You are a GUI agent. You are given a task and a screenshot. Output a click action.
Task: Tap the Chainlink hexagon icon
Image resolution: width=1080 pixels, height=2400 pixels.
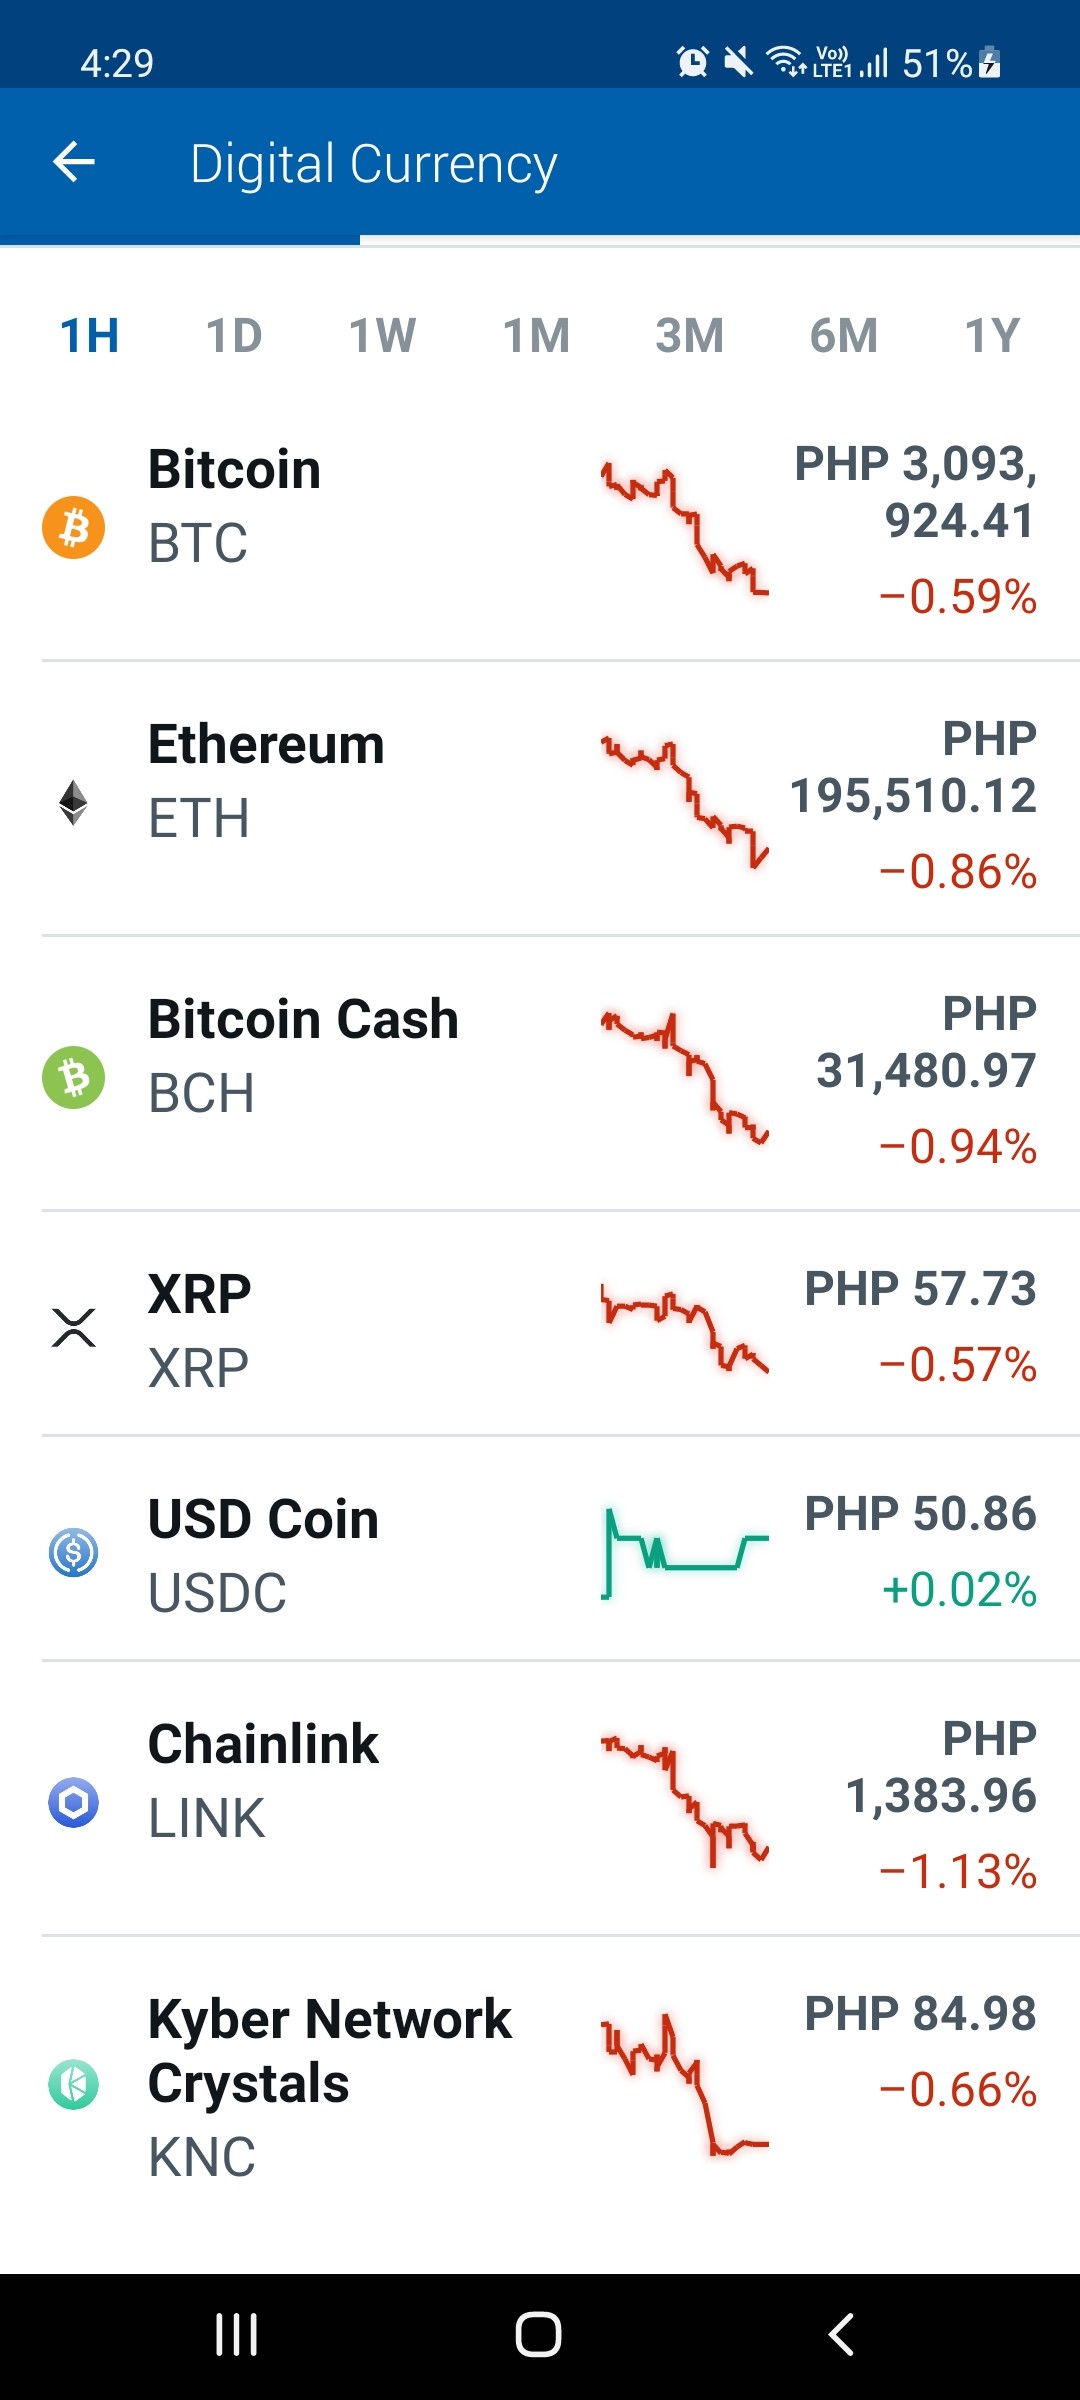73,1802
